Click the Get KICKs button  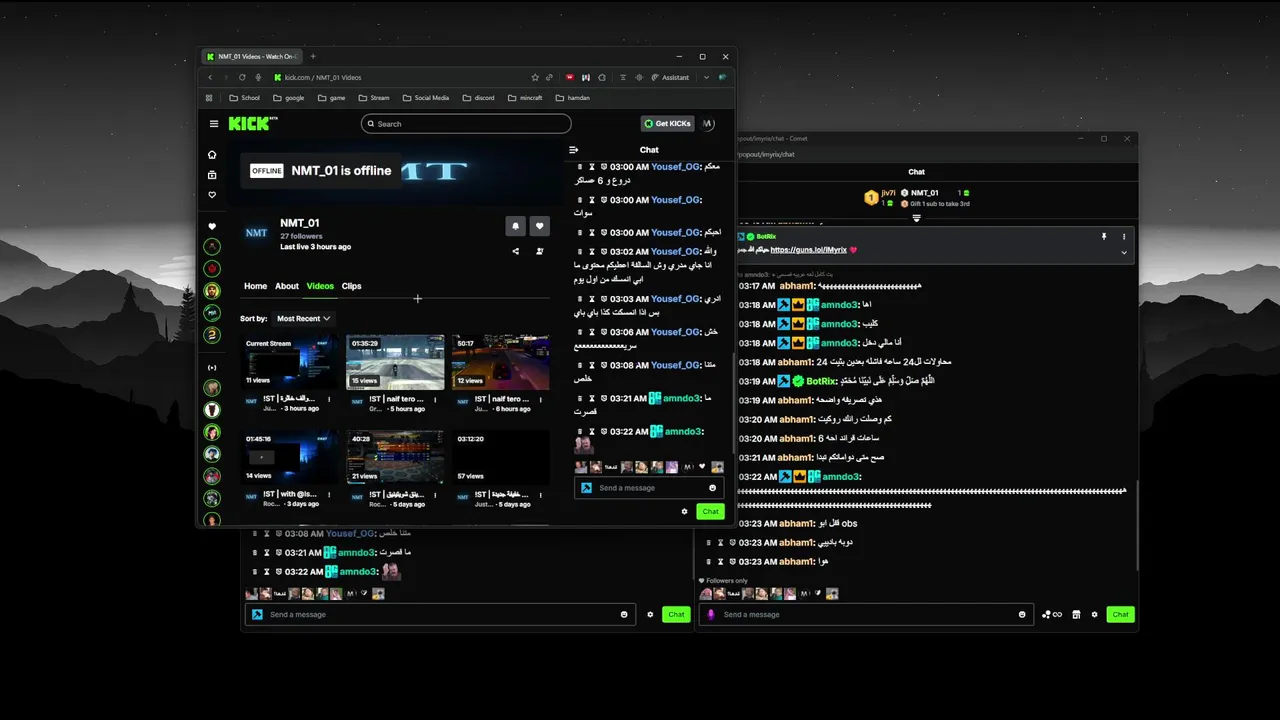coord(667,124)
